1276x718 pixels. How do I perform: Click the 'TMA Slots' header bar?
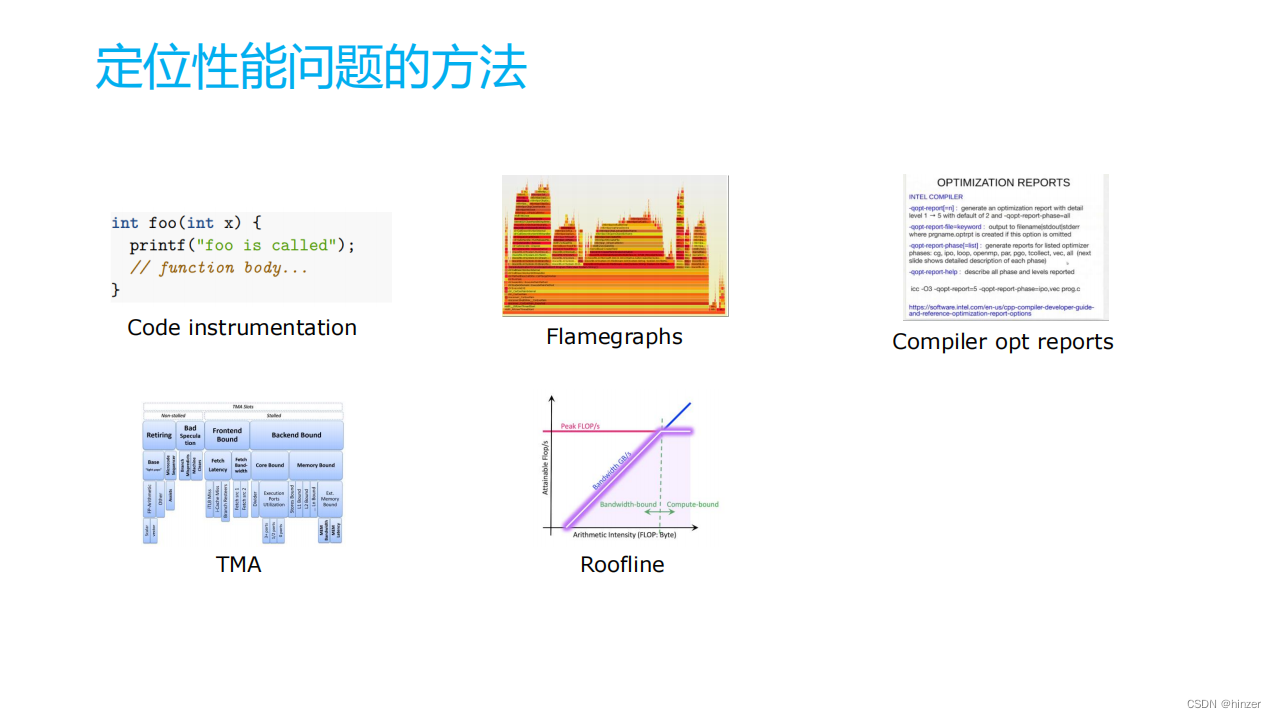click(x=243, y=407)
